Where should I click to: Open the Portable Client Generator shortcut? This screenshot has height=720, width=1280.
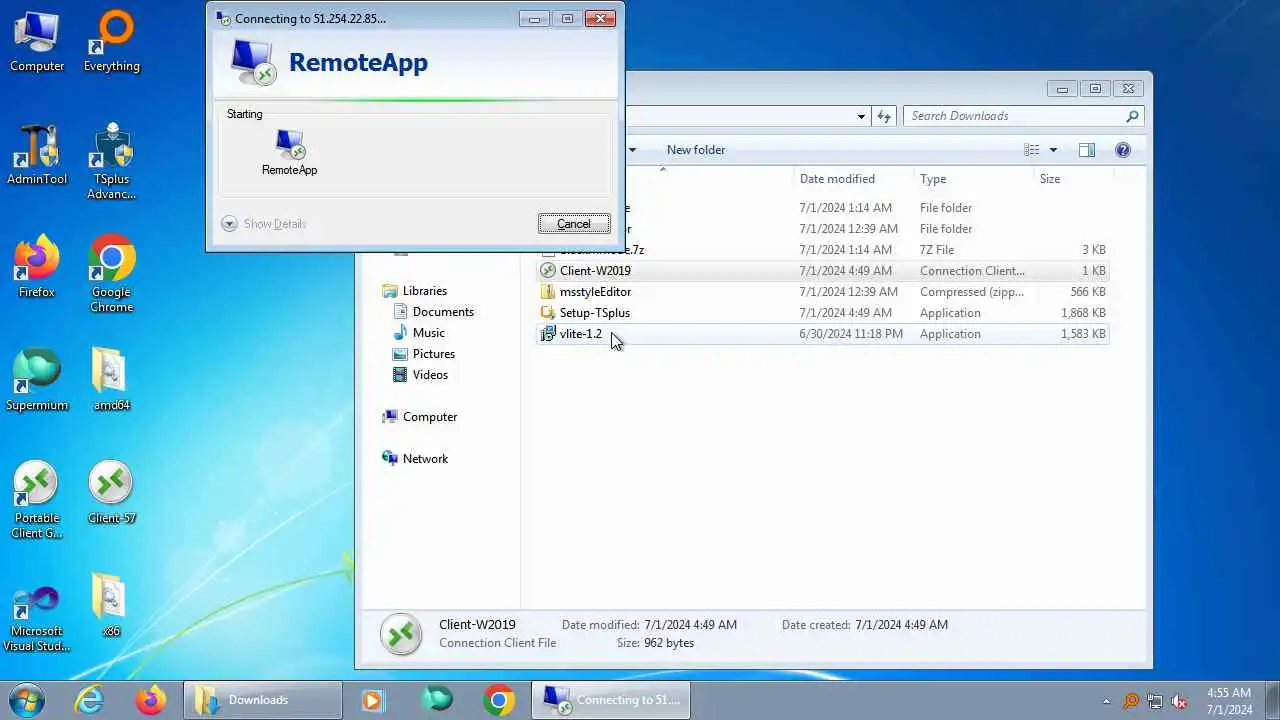[37, 501]
